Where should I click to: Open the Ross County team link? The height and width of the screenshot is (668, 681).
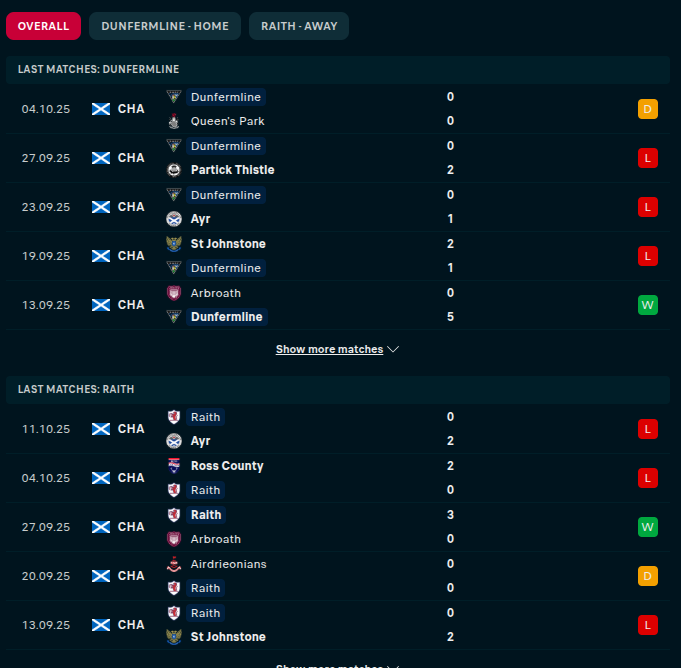point(227,466)
